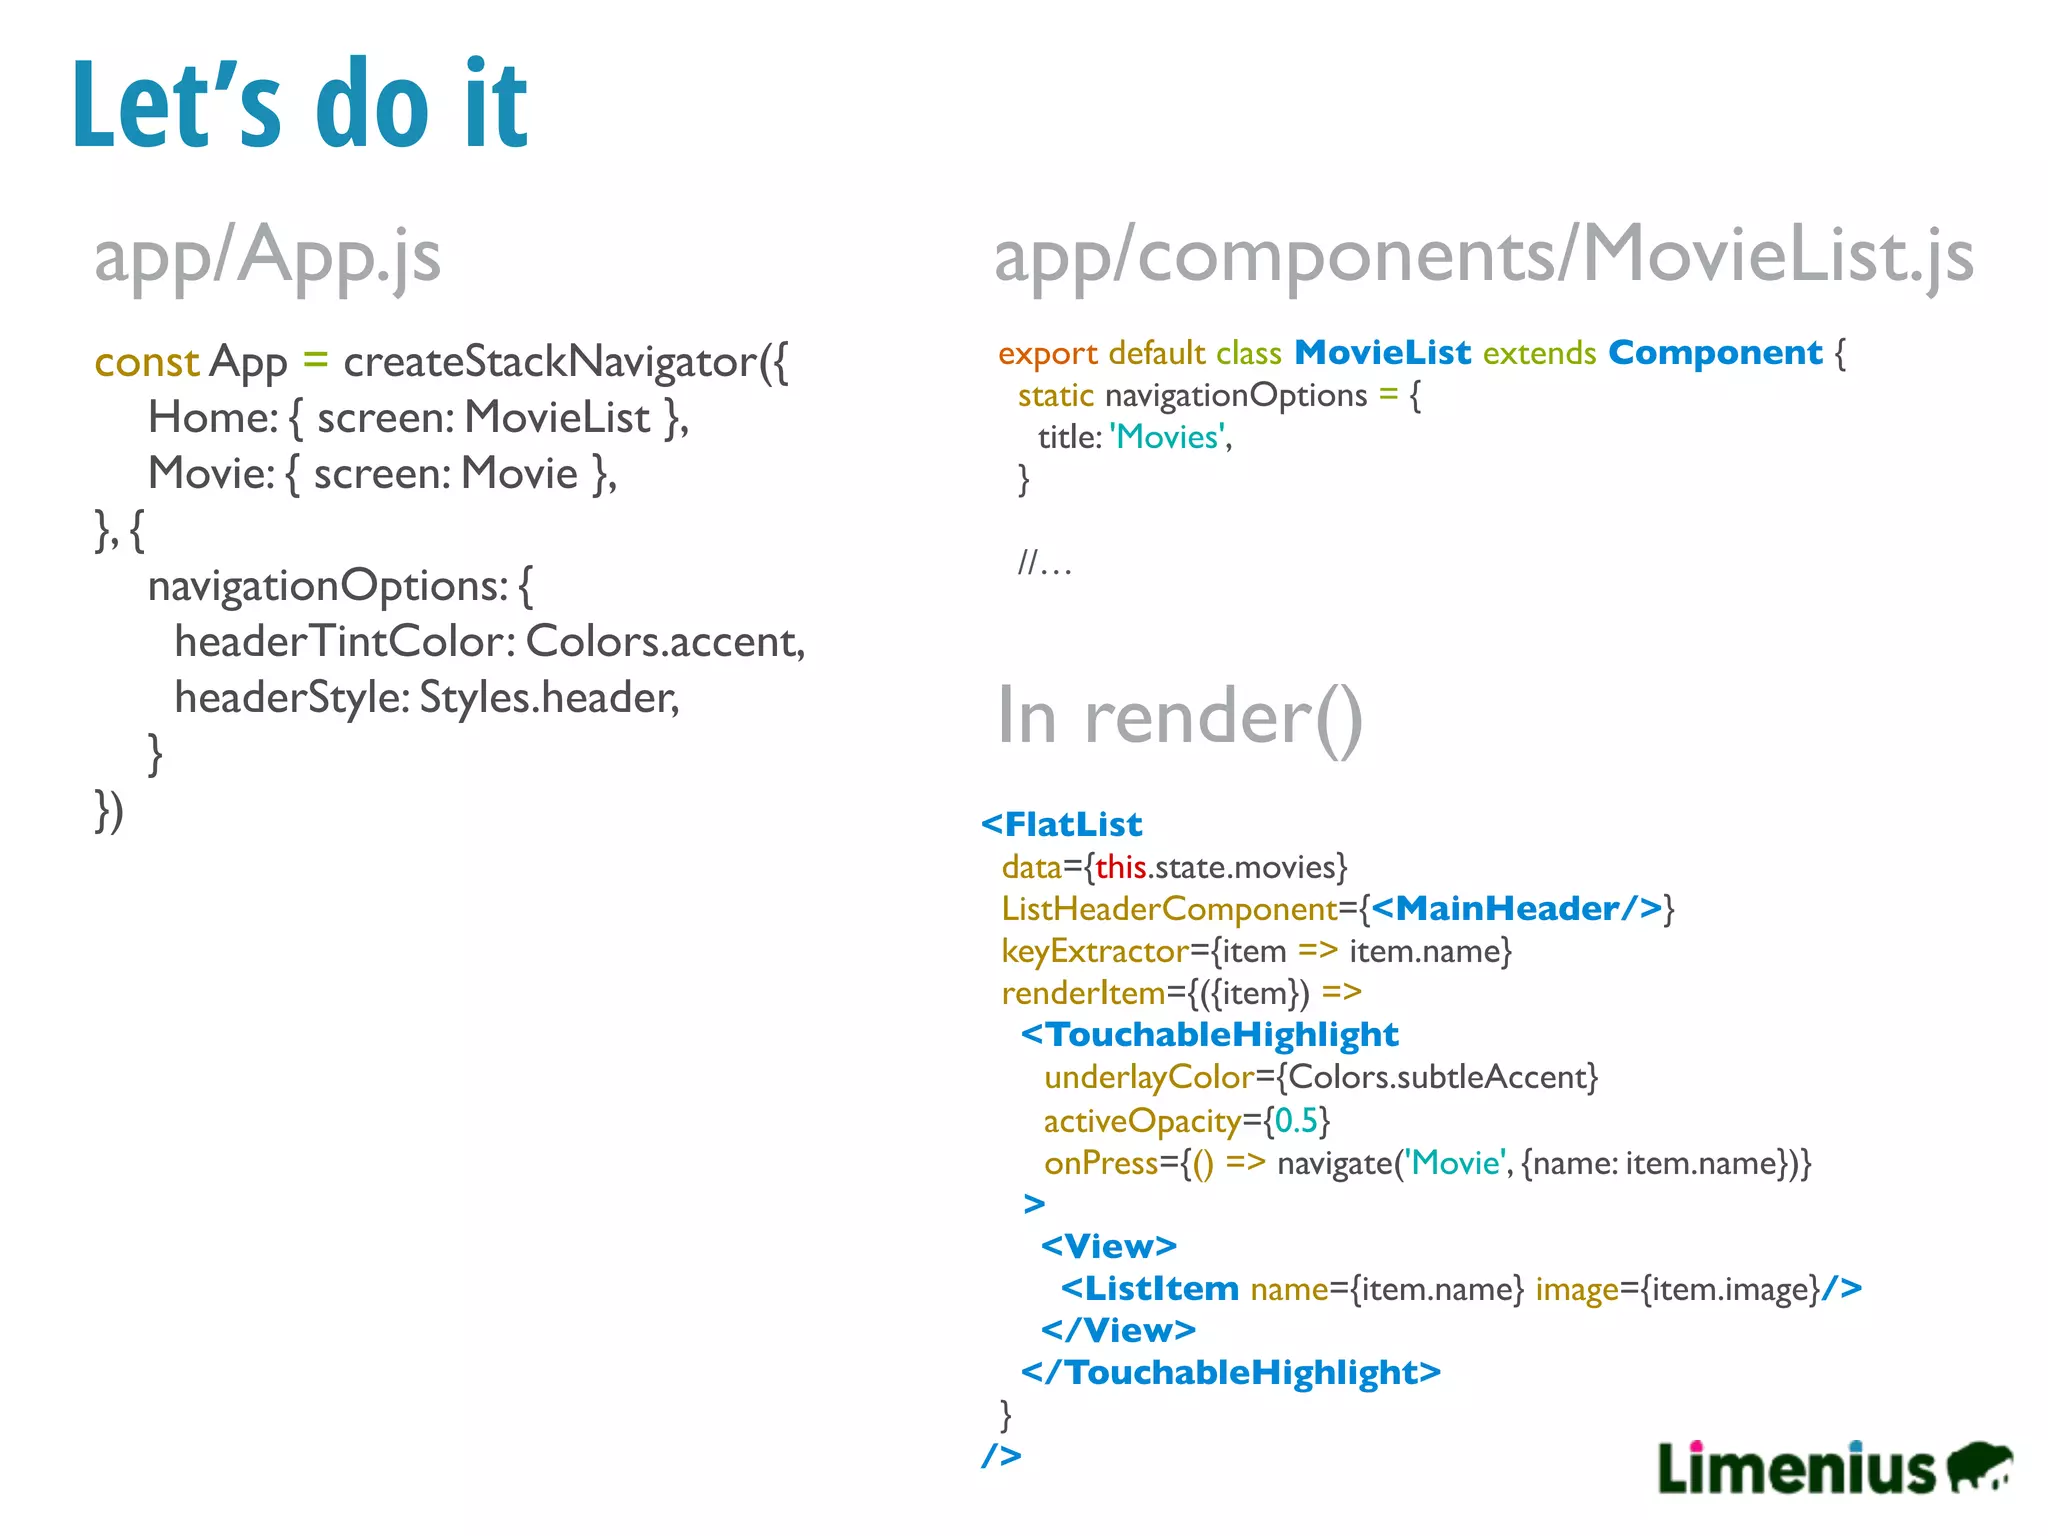Image resolution: width=2048 pixels, height=1536 pixels.
Task: Click the "Home: { screen: MovieList }" line
Action: pyautogui.click(x=418, y=418)
